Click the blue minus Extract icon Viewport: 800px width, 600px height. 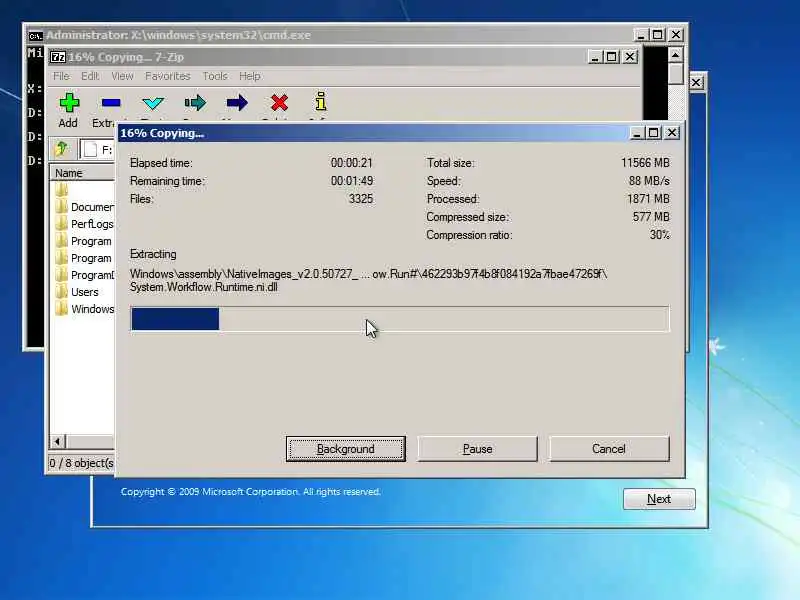(111, 103)
